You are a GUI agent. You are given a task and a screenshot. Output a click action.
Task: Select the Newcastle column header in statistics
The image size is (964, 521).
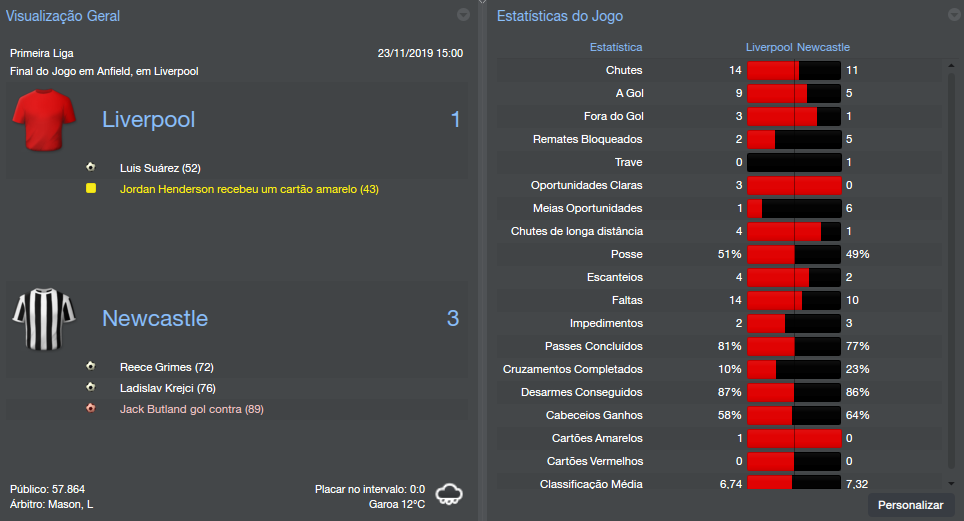click(x=824, y=47)
